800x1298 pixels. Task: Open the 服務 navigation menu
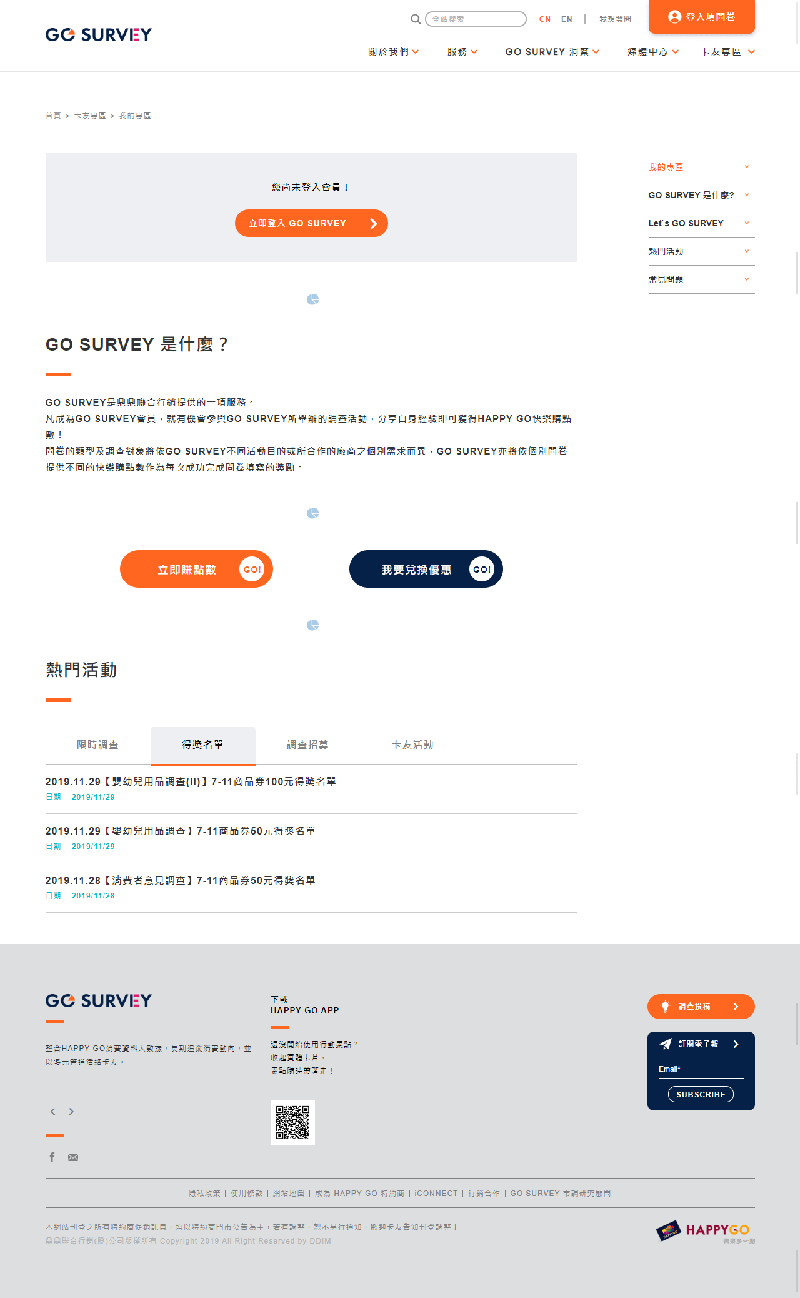coord(457,51)
